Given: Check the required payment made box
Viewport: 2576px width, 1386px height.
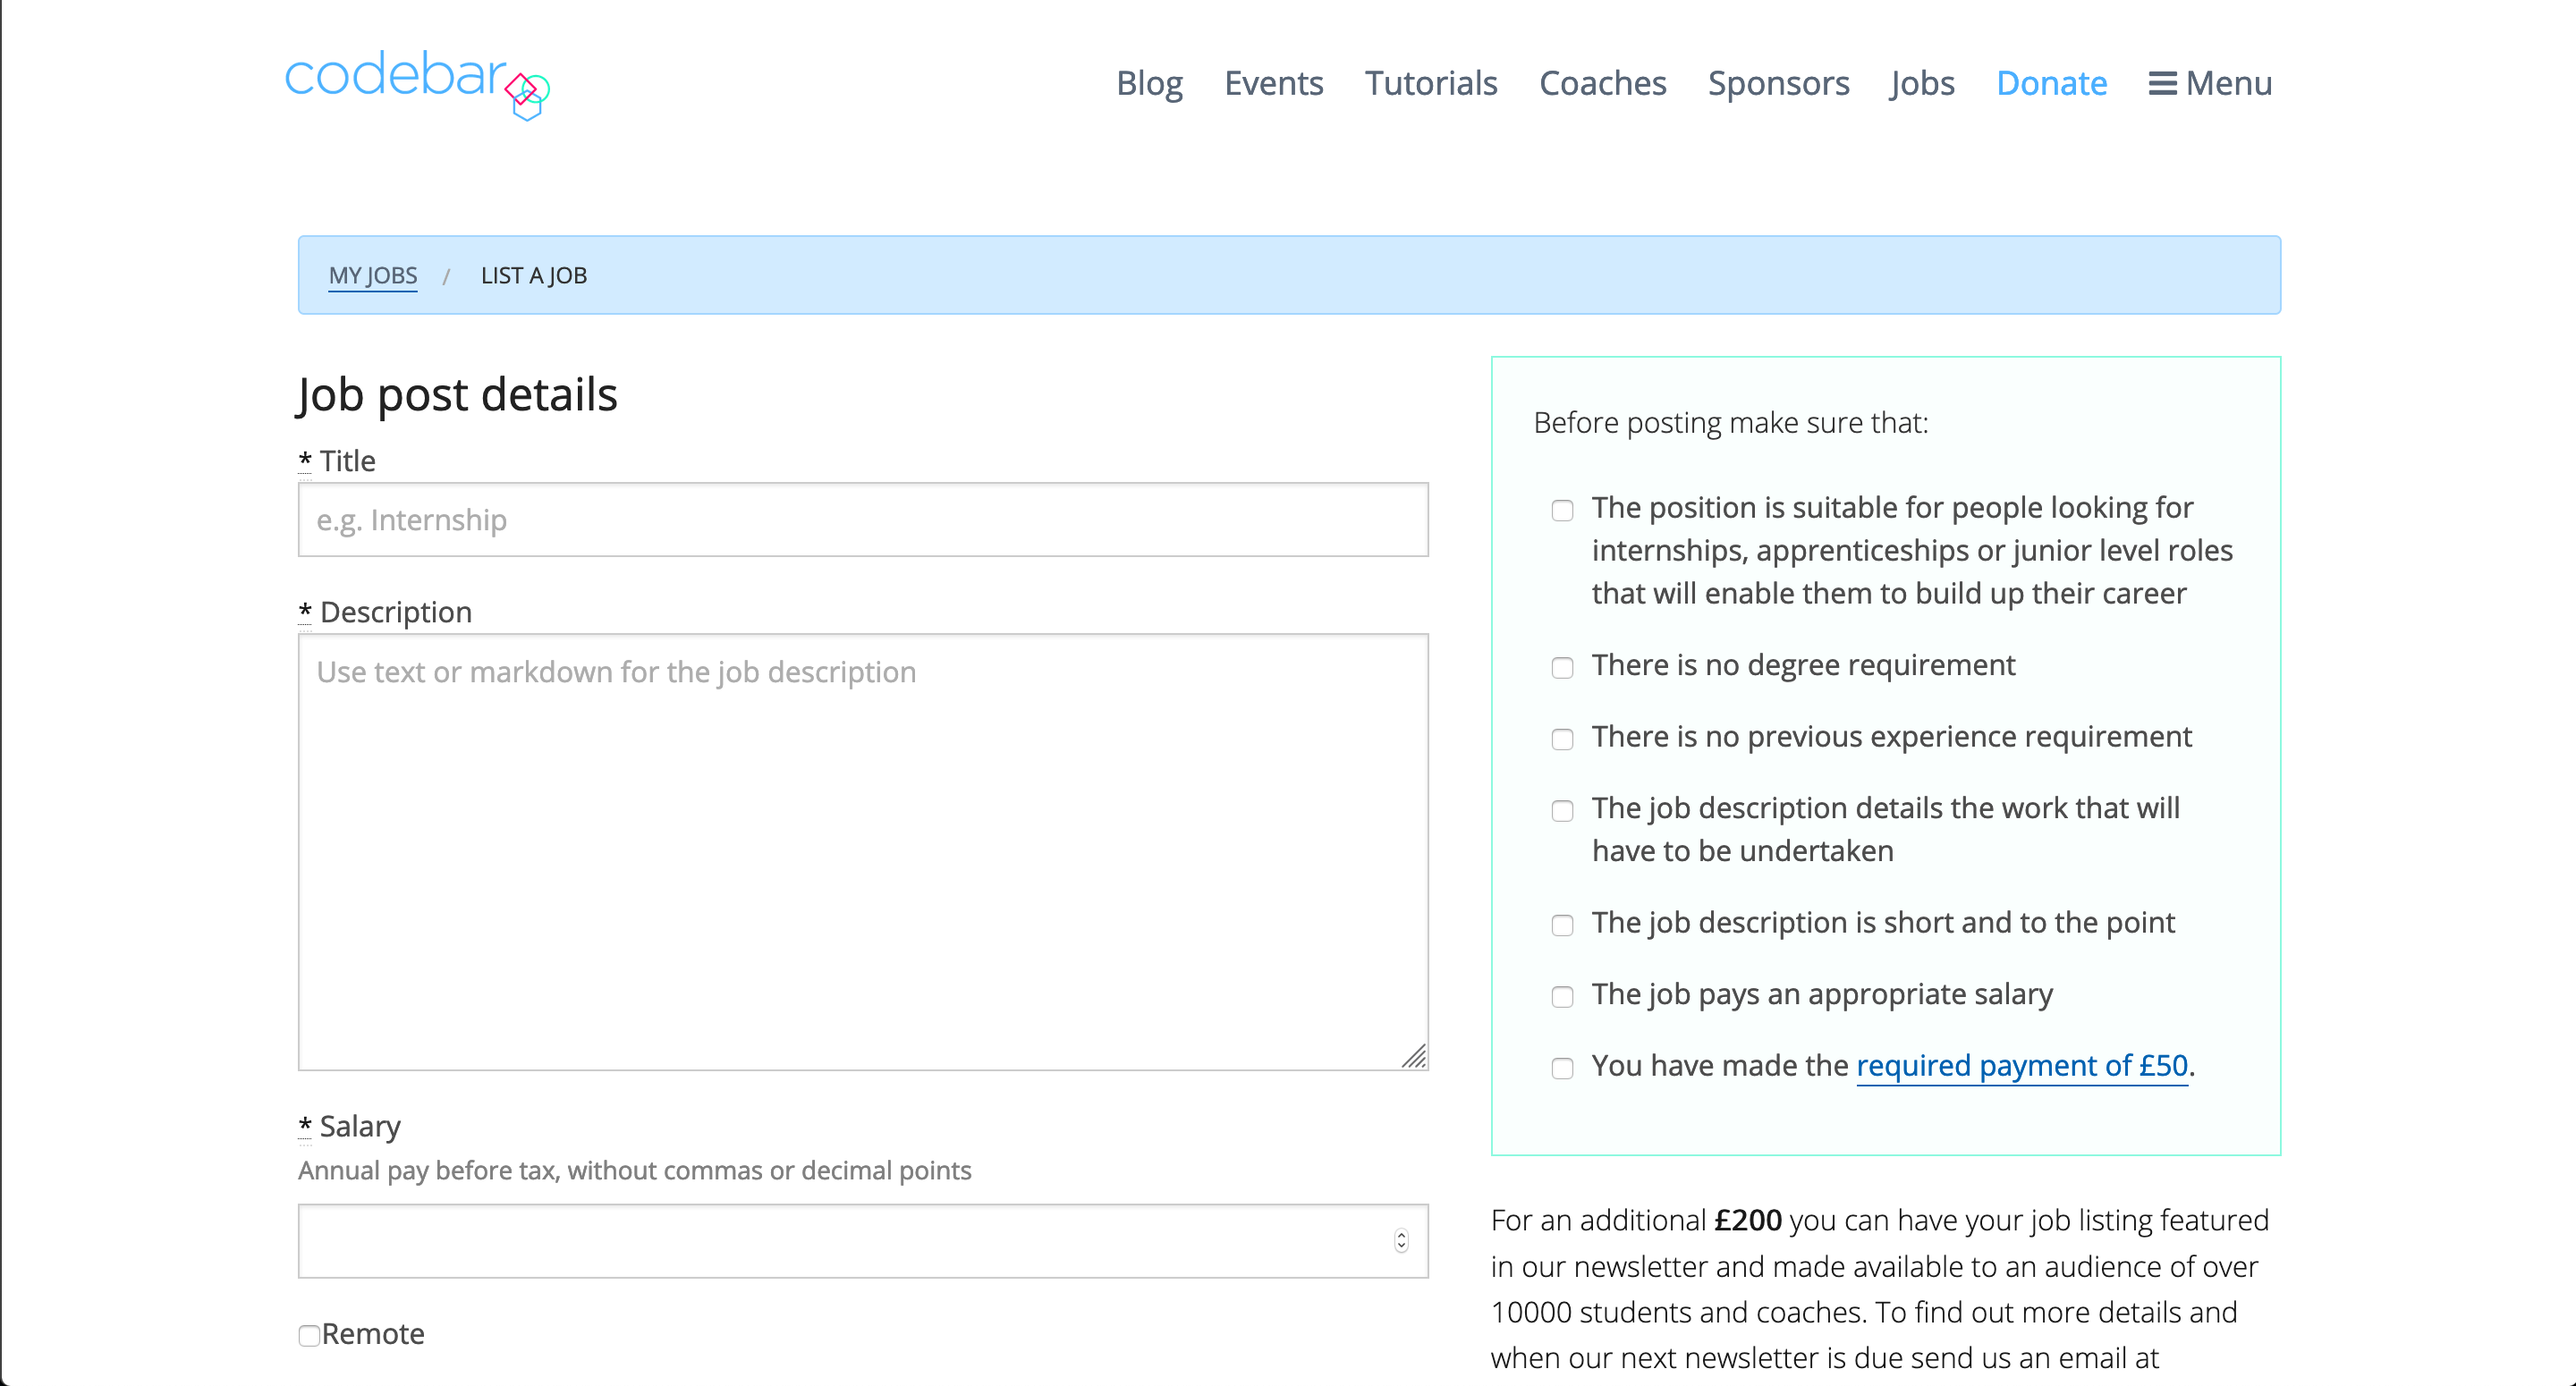Looking at the screenshot, I should coord(1562,1068).
